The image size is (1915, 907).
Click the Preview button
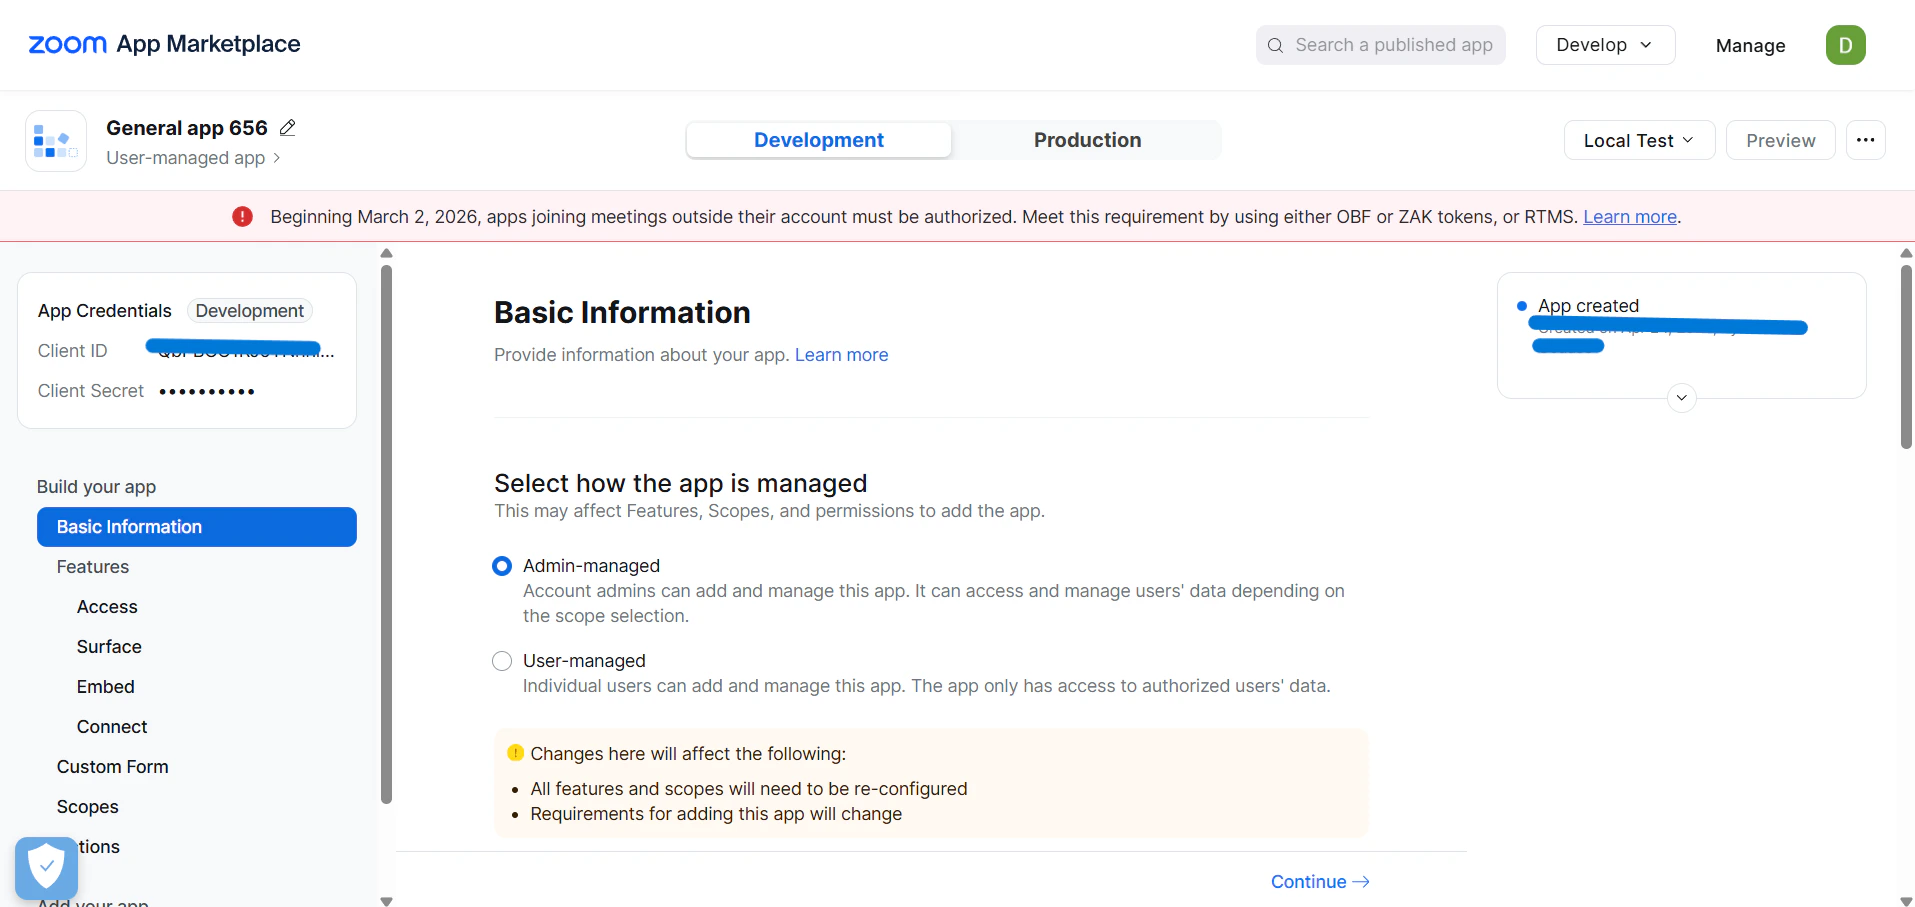coord(1780,140)
